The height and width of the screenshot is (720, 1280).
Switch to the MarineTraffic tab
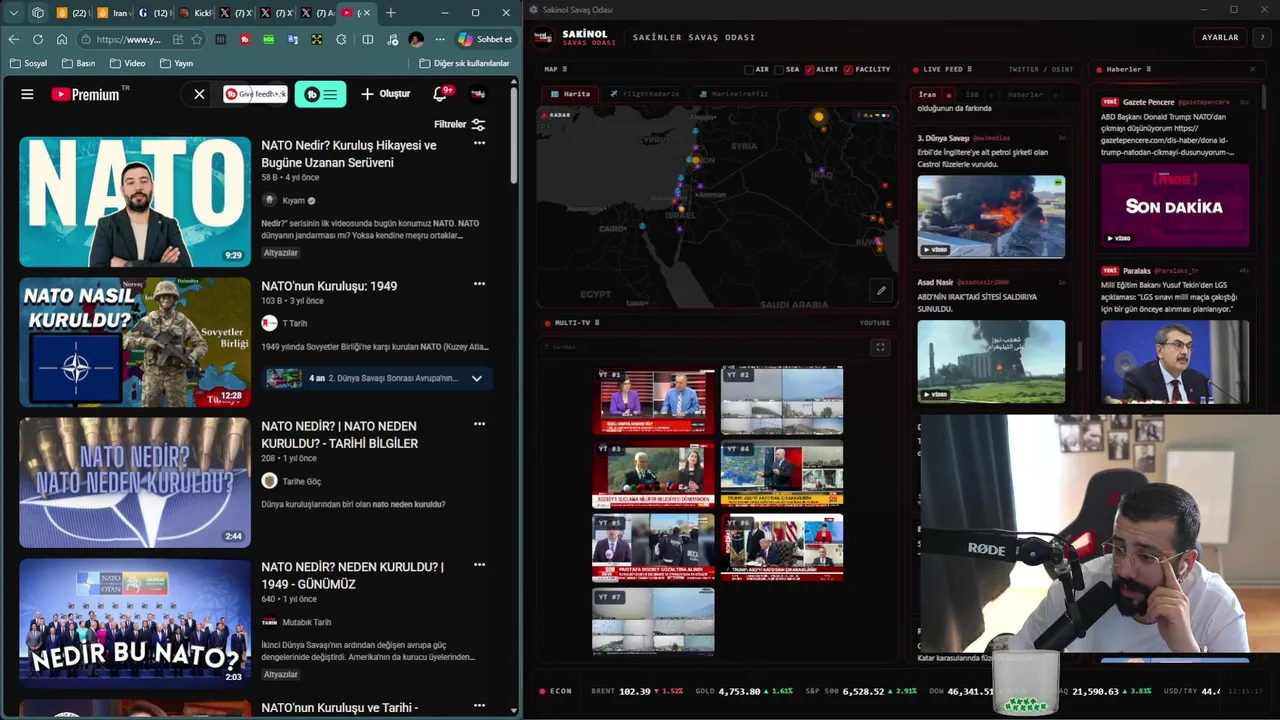tap(733, 94)
